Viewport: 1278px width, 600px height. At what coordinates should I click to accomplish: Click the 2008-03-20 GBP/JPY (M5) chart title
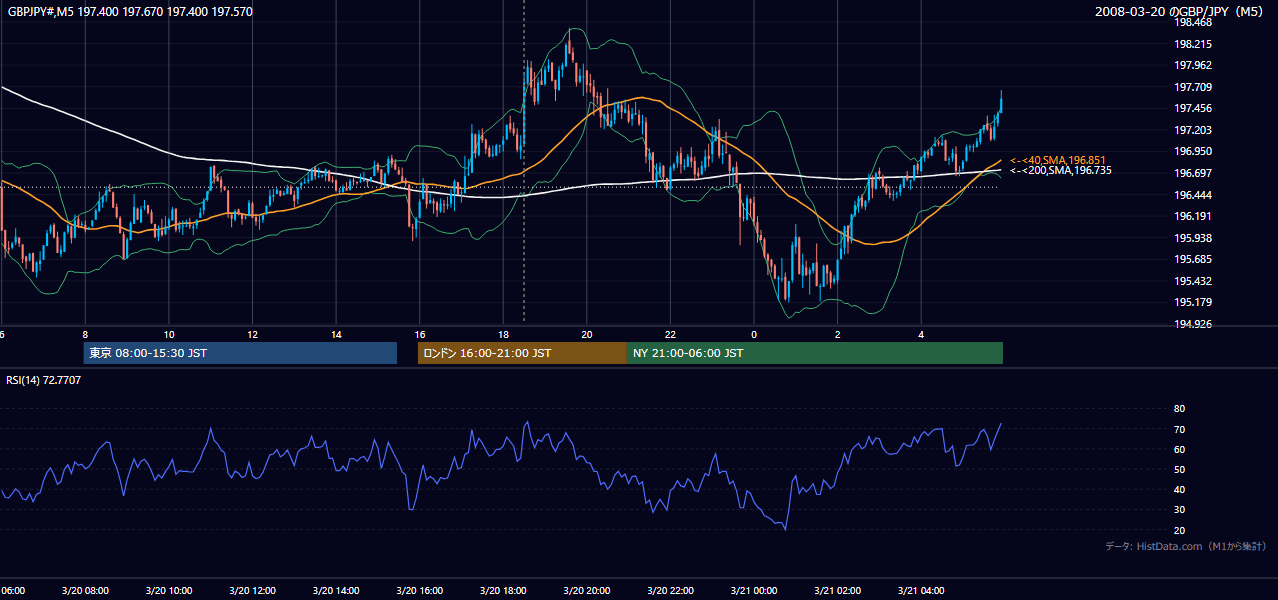point(1180,11)
